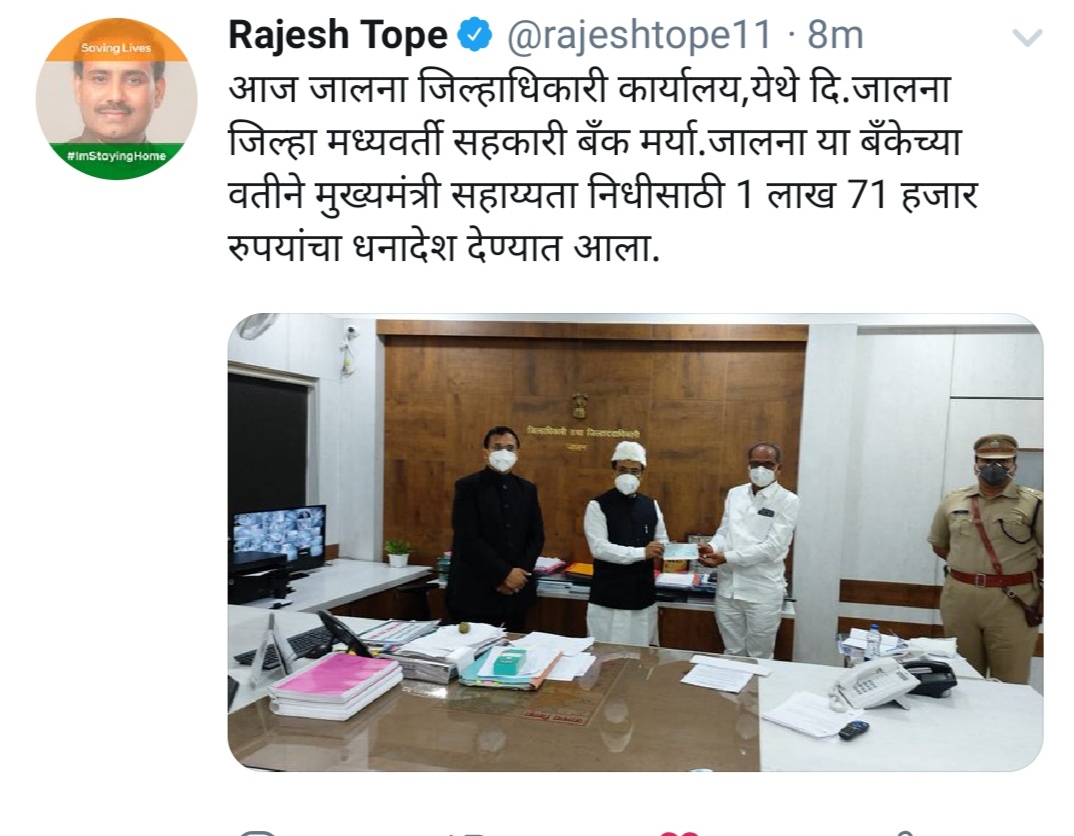Open the tweet options chevron menu
Image resolution: width=1074 pixels, height=836 pixels.
pyautogui.click(x=1027, y=38)
